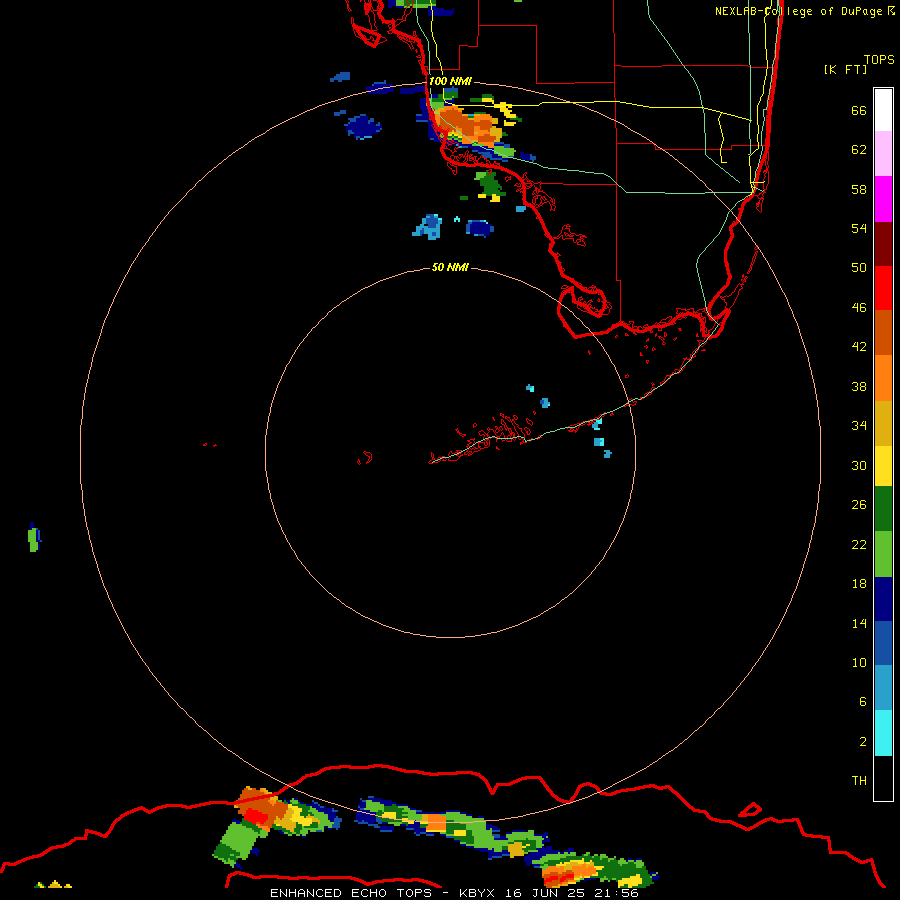The width and height of the screenshot is (900, 900).
Task: Click the TOPS legend title
Action: 879,59
